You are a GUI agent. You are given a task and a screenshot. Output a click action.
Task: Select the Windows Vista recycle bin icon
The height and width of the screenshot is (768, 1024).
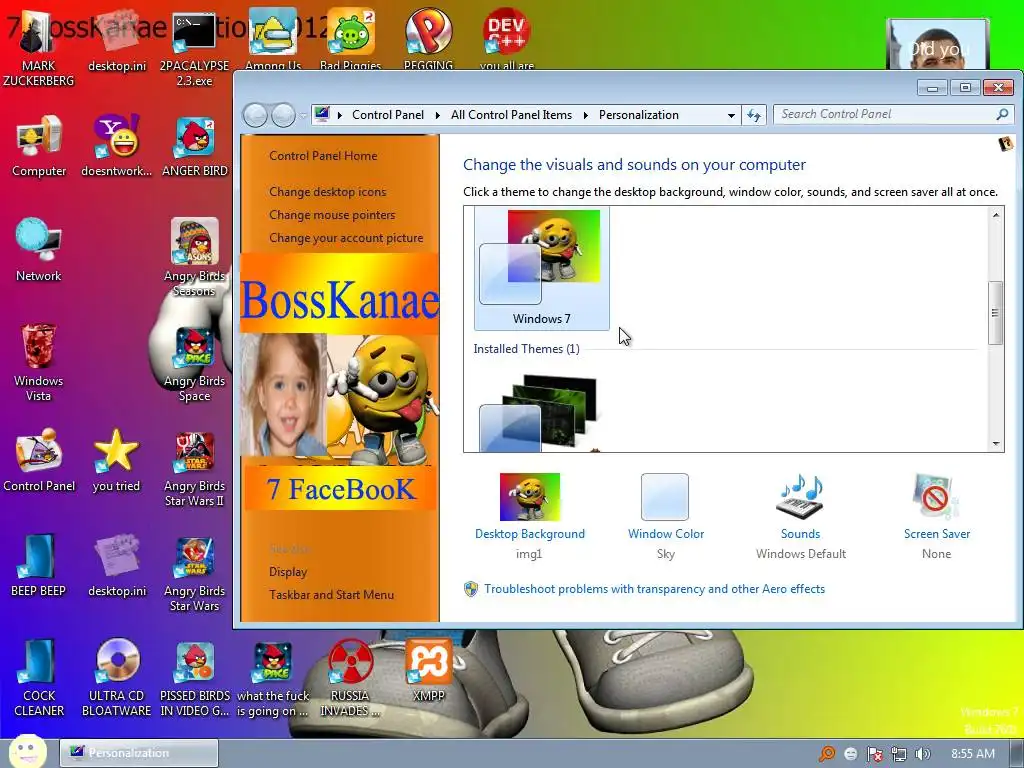(x=39, y=362)
